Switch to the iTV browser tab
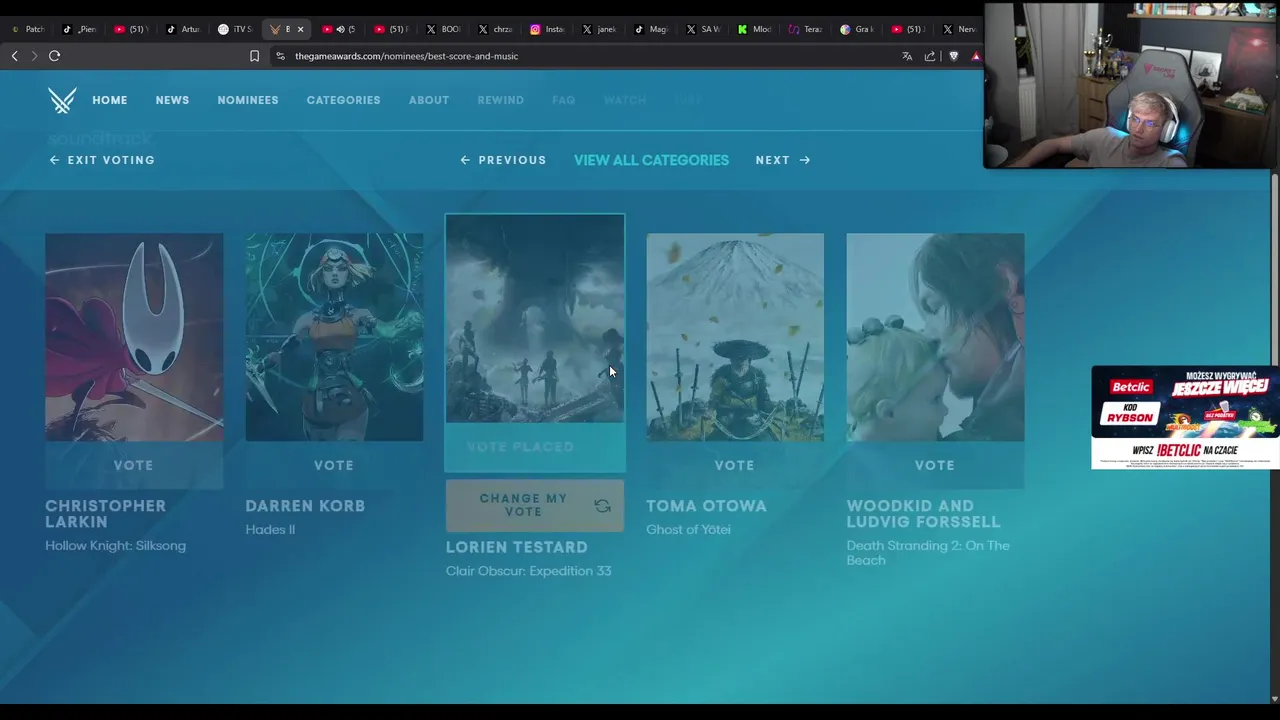 tap(235, 29)
